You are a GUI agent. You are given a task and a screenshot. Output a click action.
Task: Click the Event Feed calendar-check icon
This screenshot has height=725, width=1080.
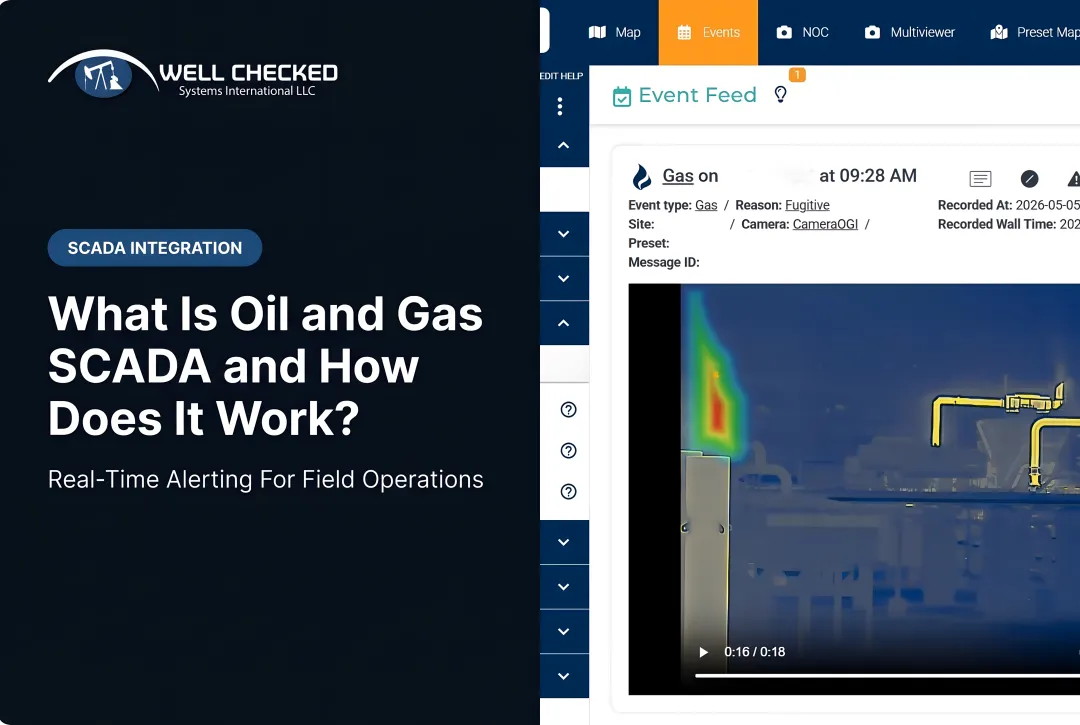[x=622, y=96]
